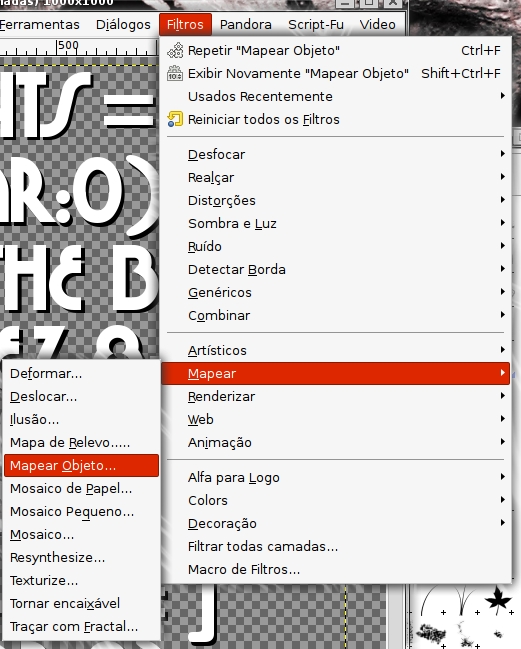Expand the Artísticos submenu

point(335,350)
